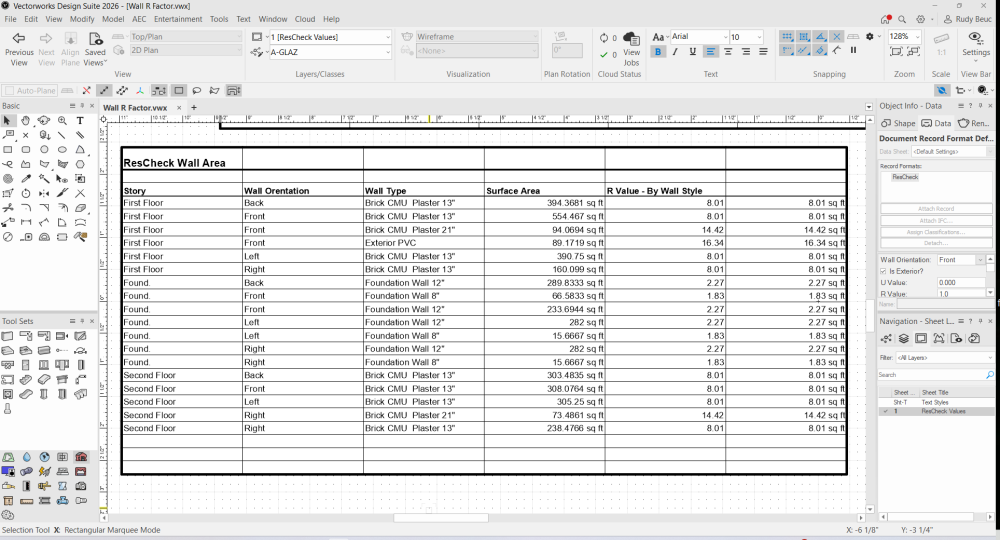Select ResCheck in the Record Formats list
The image size is (1000, 540).
tap(905, 177)
